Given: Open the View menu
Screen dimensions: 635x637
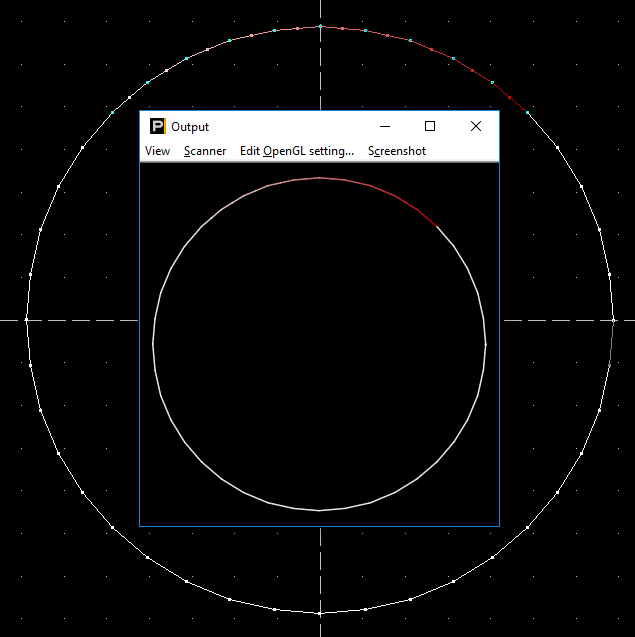Looking at the screenshot, I should [157, 151].
